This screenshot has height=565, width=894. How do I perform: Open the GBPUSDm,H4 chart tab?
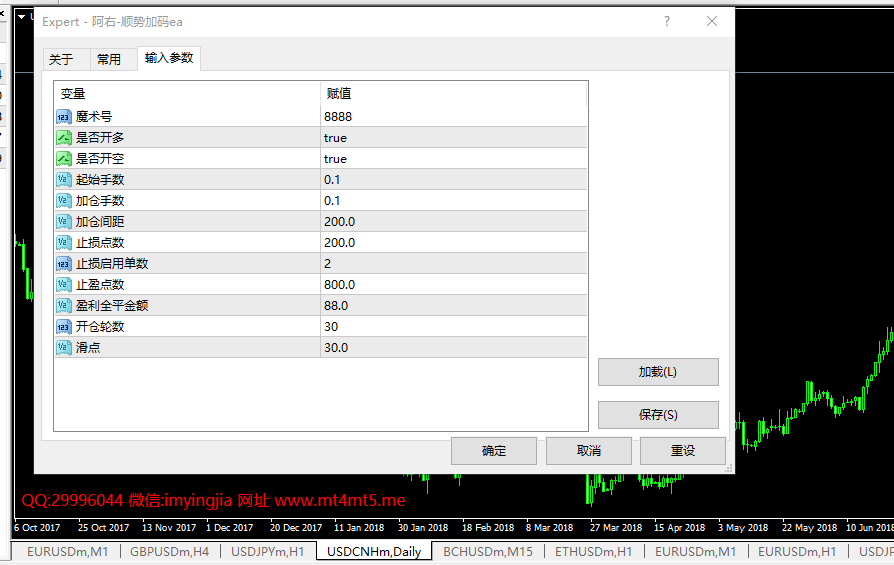click(169, 552)
